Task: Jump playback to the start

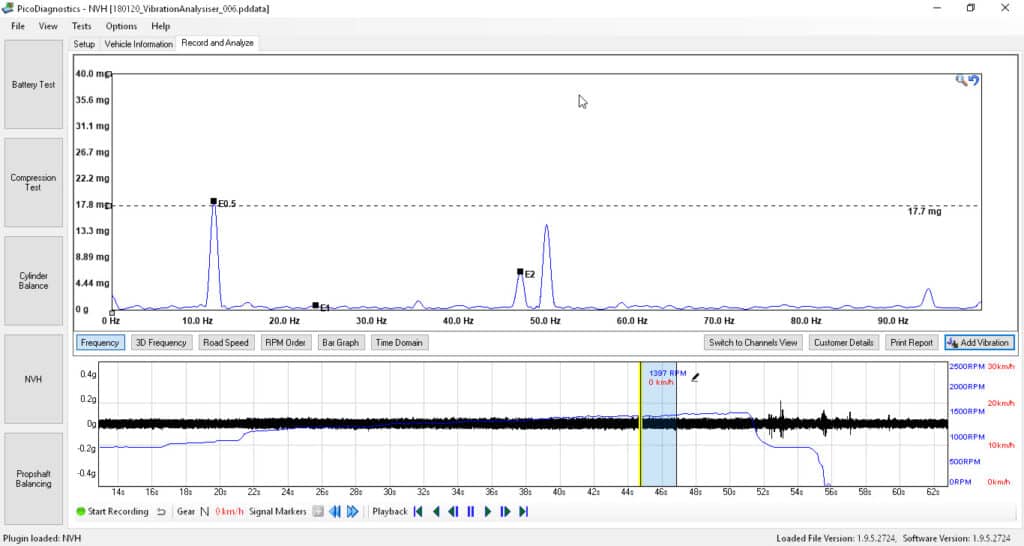Action: pos(418,512)
